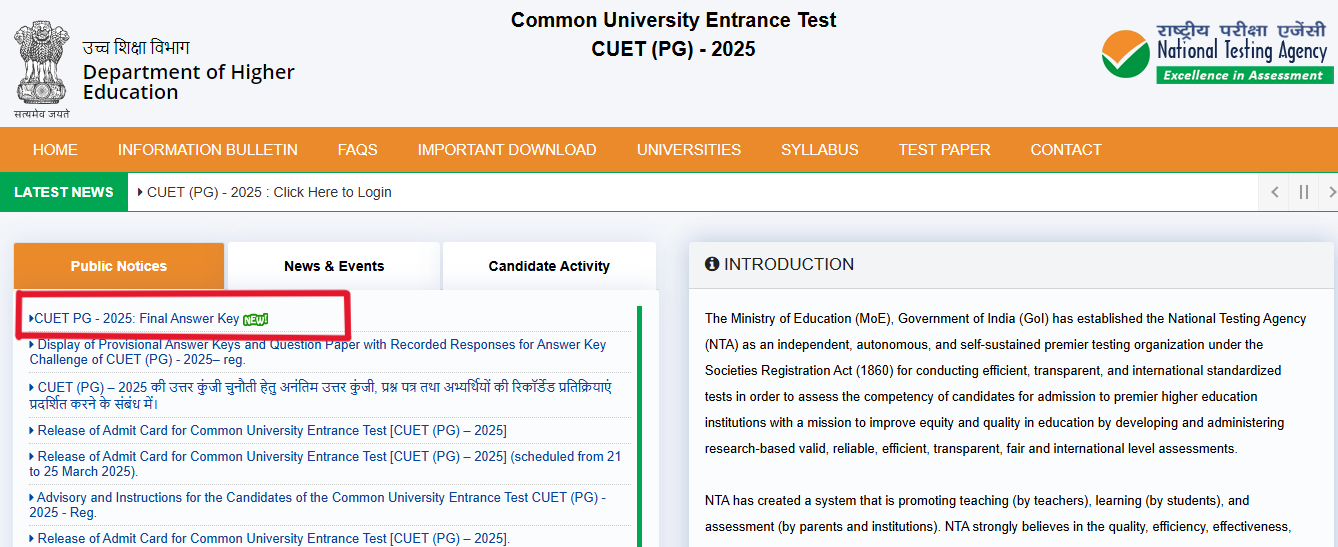Click the info icon beside INTRODUCTION
The width and height of the screenshot is (1338, 547).
(712, 265)
